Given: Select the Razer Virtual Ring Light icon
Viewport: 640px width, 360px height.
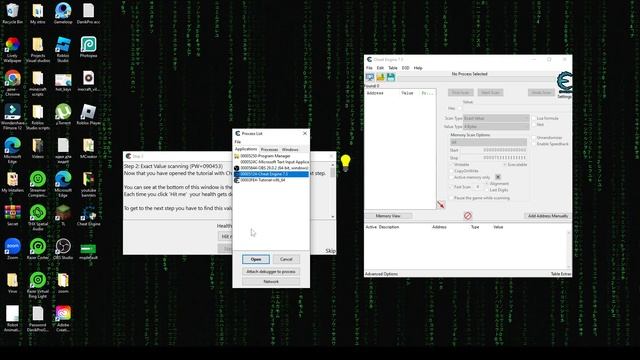Looking at the screenshot, I should (38, 286).
